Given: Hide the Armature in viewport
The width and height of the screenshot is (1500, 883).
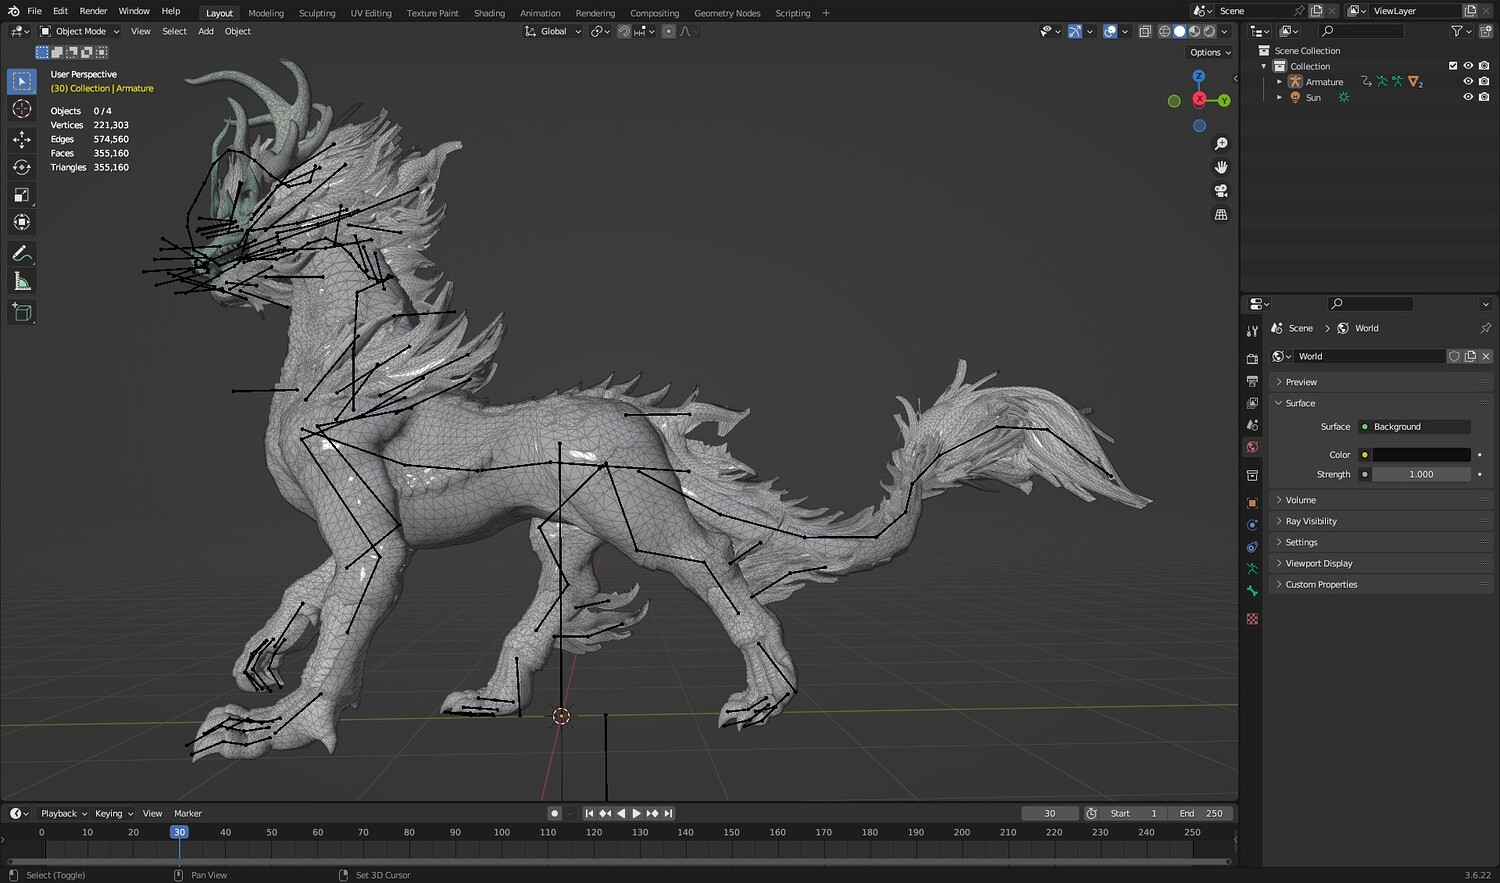Looking at the screenshot, I should click(1468, 82).
